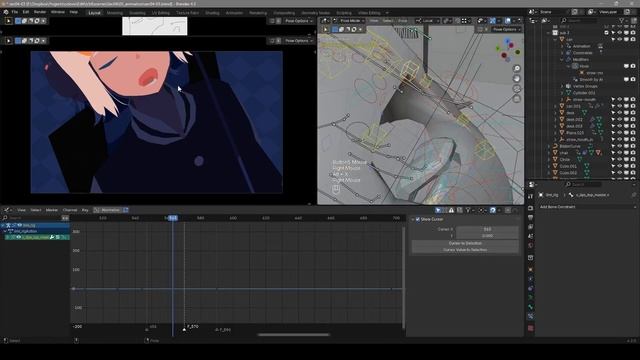Open Pose Options dropdown in top-left editor
640x360 pixels.
pos(299,21)
